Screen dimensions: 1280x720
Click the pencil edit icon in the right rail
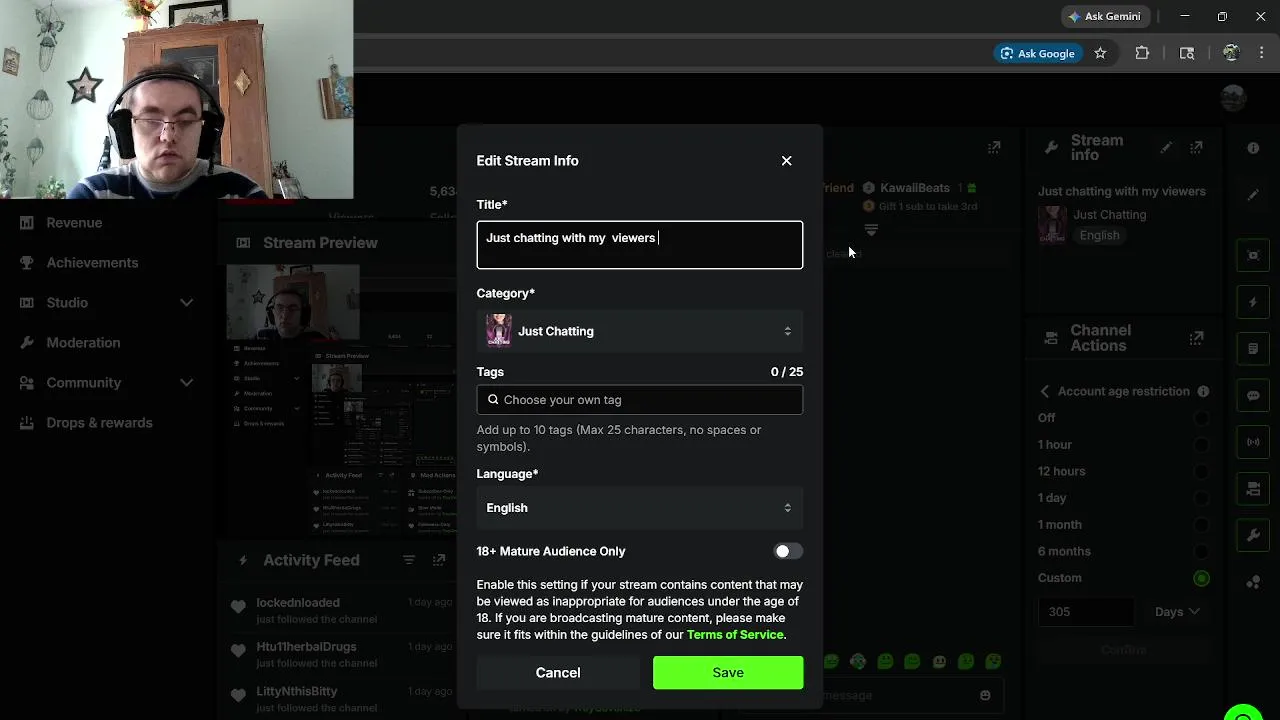point(1253,195)
